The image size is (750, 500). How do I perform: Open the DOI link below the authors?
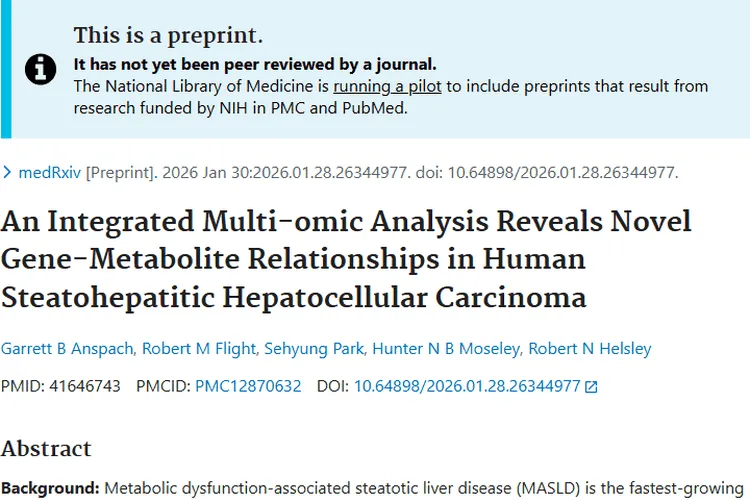tap(467, 386)
